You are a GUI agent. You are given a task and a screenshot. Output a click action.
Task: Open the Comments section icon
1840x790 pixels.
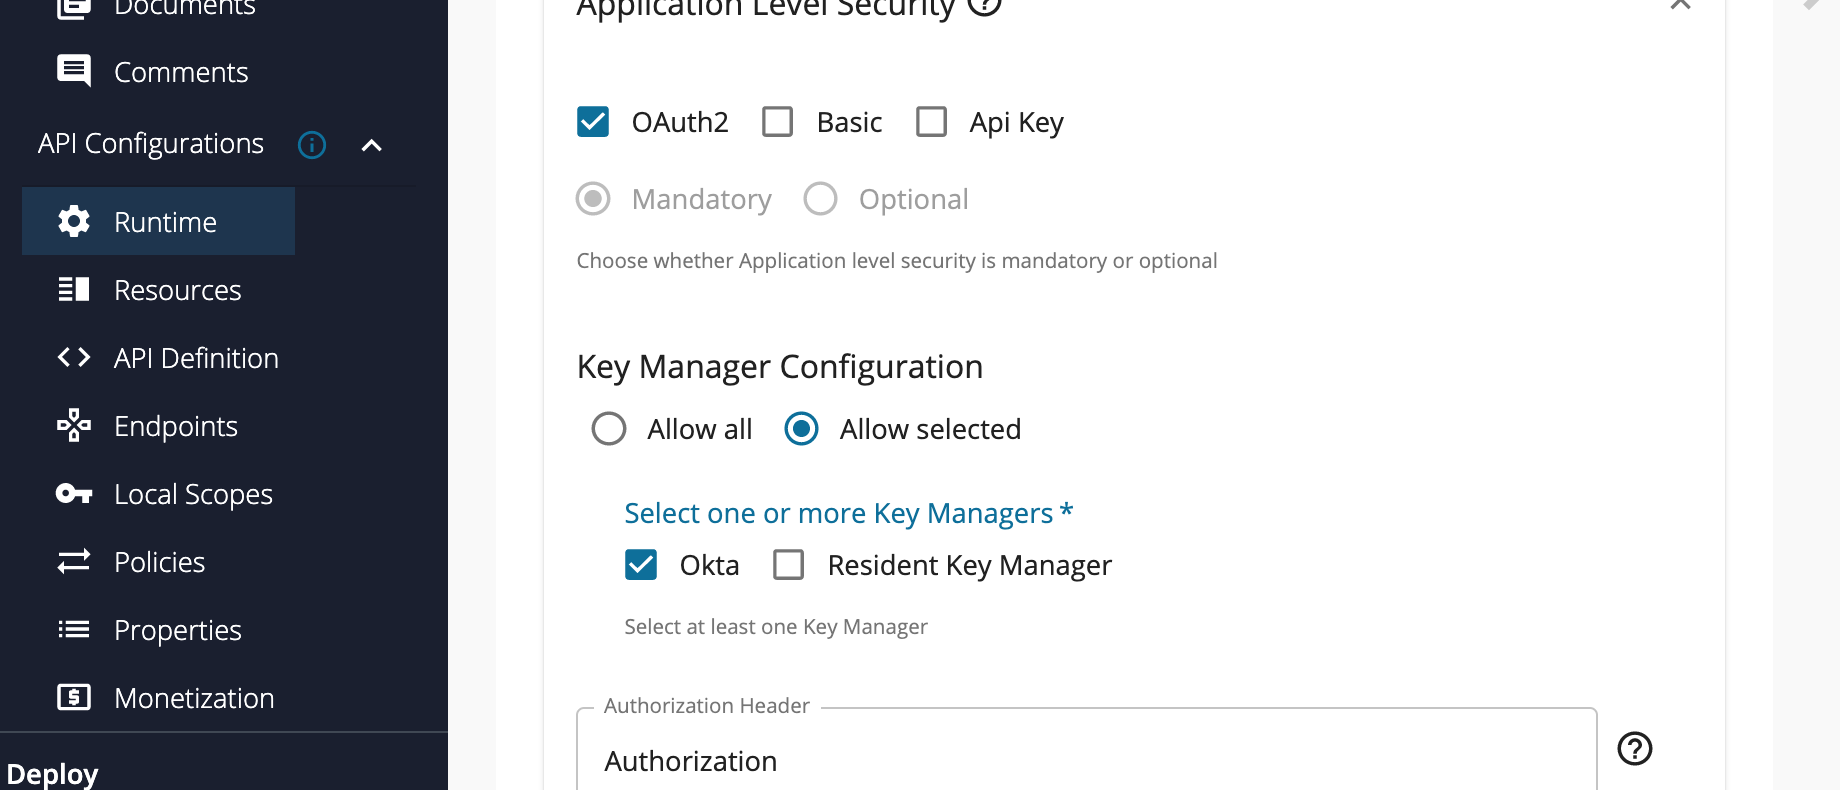(x=72, y=70)
